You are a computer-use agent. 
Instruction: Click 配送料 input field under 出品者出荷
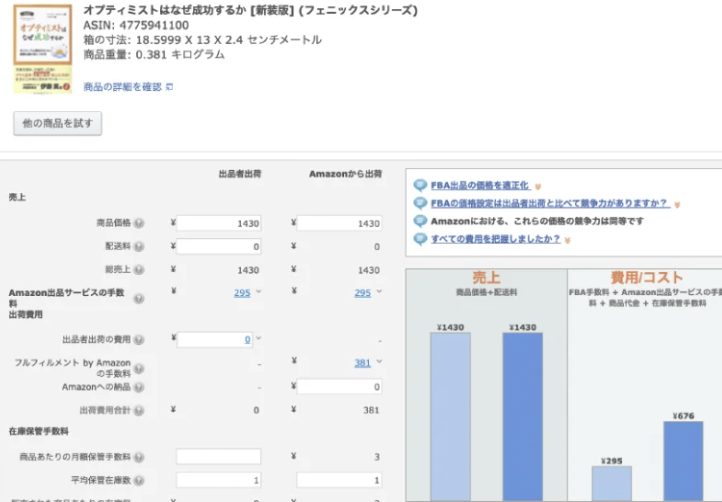click(x=219, y=246)
